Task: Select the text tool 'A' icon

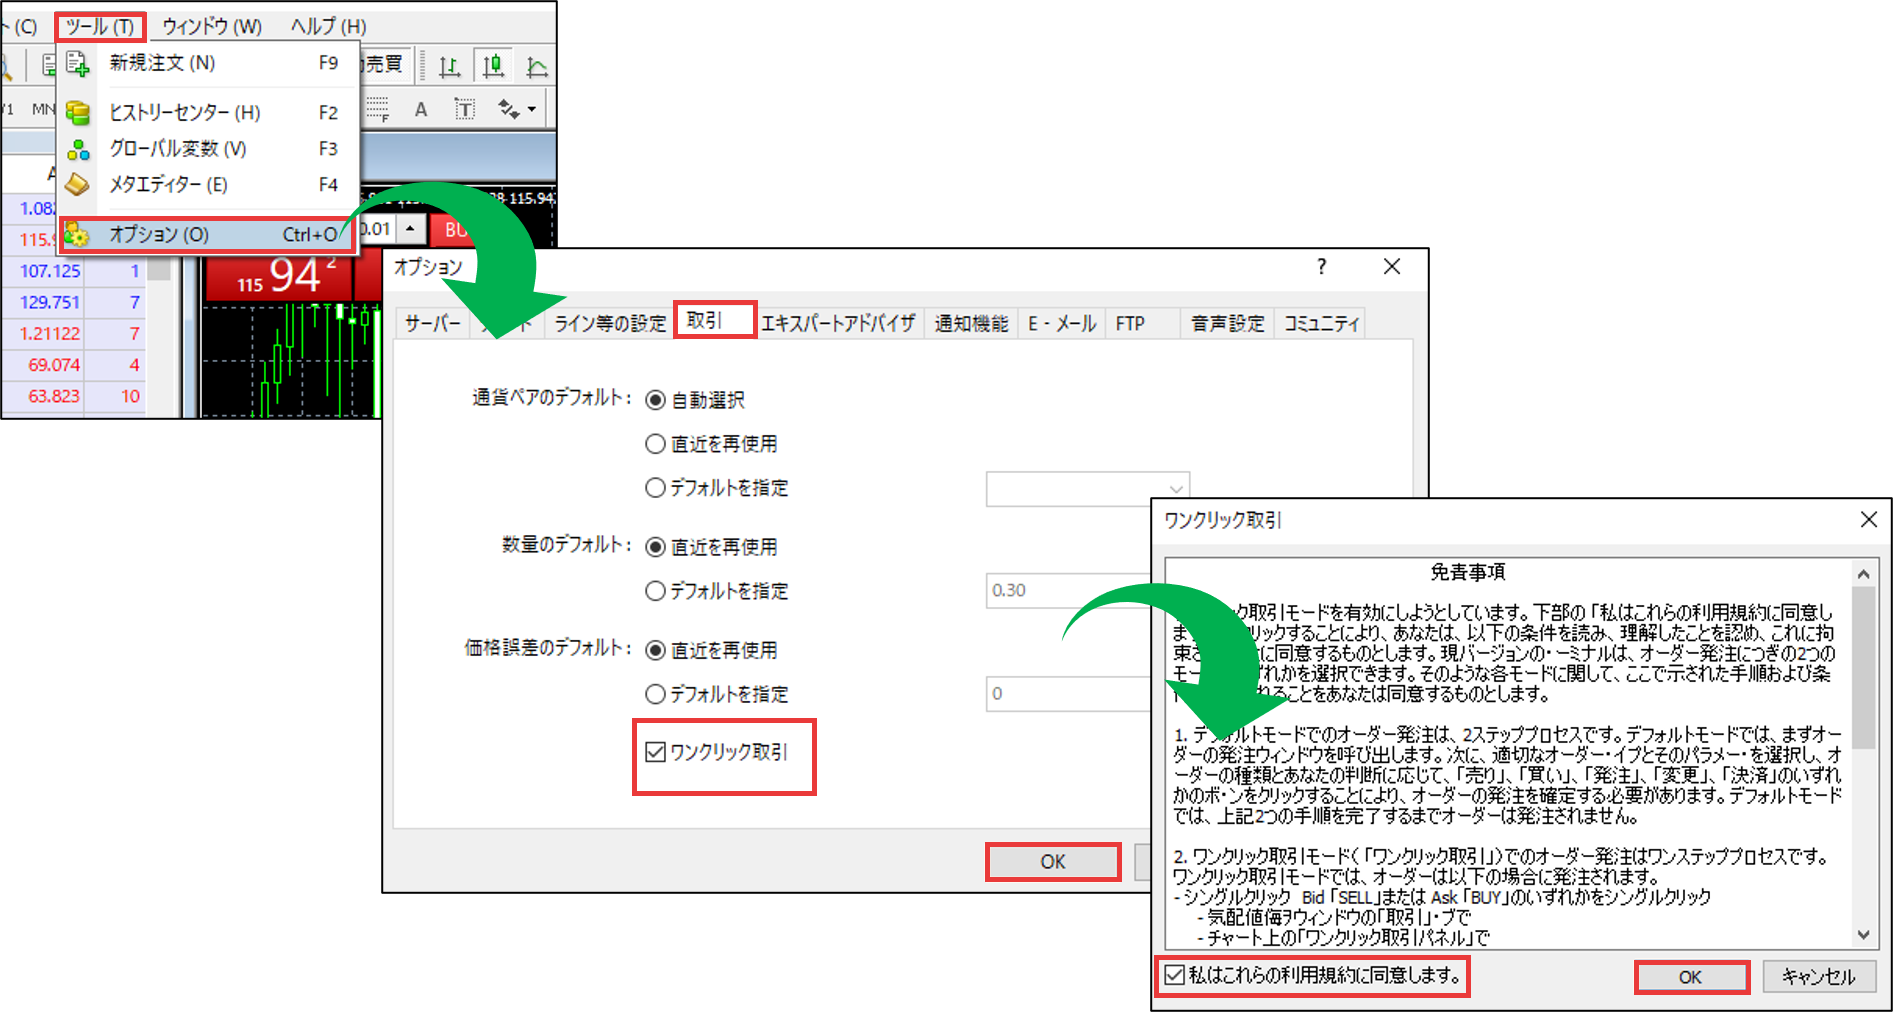Action: pyautogui.click(x=421, y=109)
